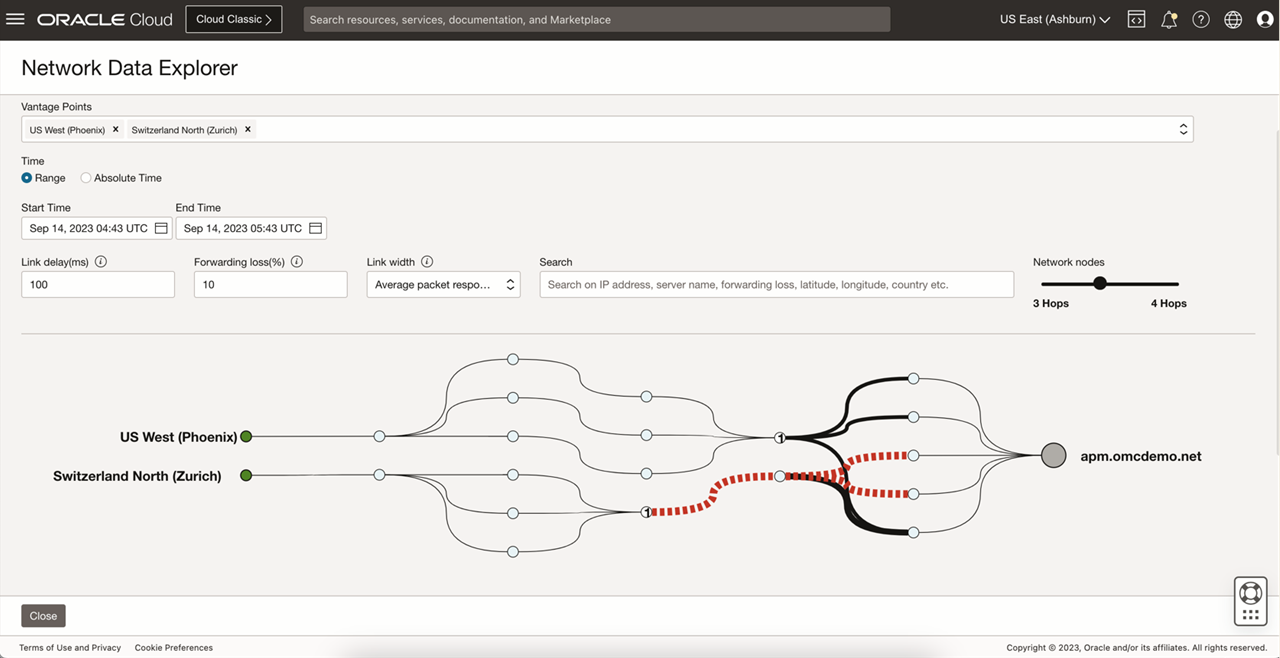Open Cookie Preferences
The image size is (1280, 658).
pos(173,647)
